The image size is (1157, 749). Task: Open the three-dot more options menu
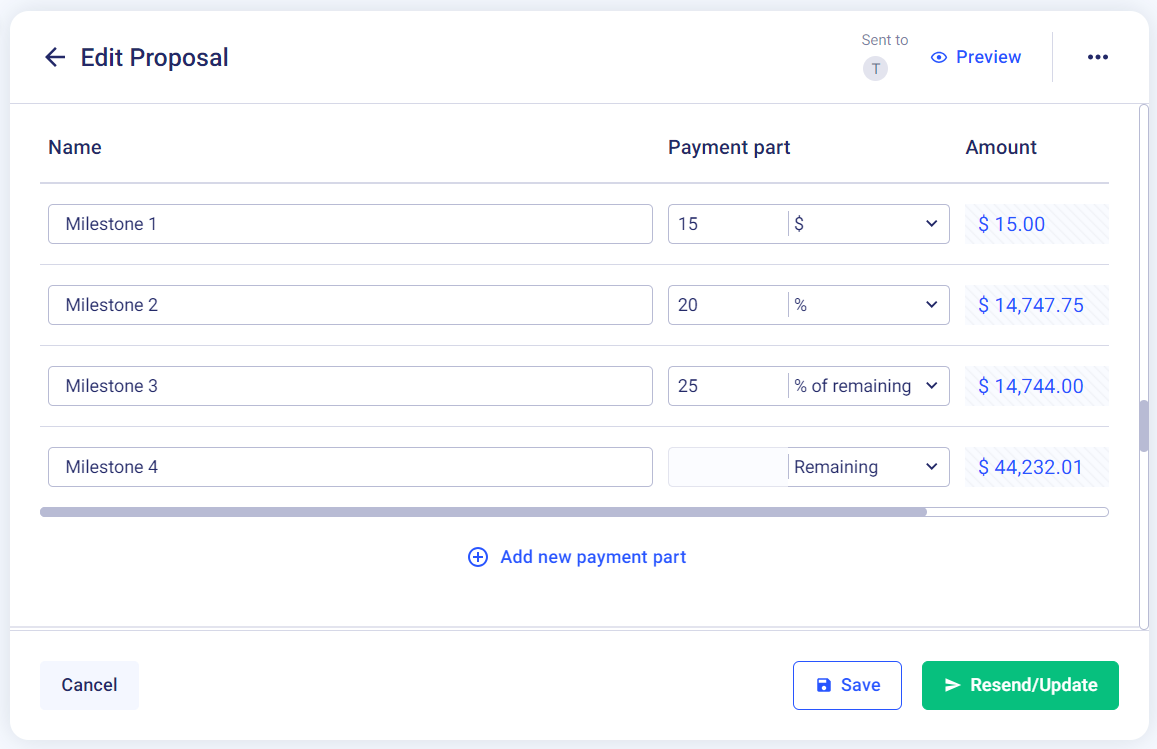1097,57
